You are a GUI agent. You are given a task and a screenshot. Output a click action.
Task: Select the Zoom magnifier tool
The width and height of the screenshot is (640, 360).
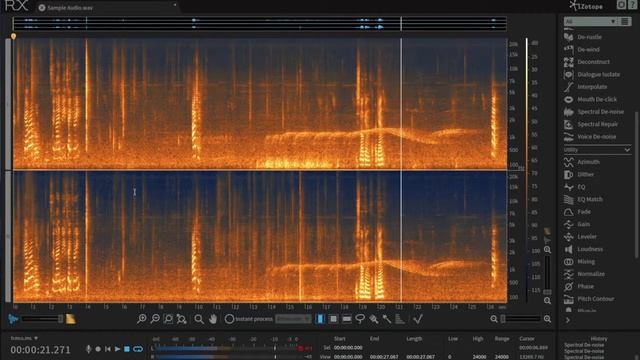point(199,319)
